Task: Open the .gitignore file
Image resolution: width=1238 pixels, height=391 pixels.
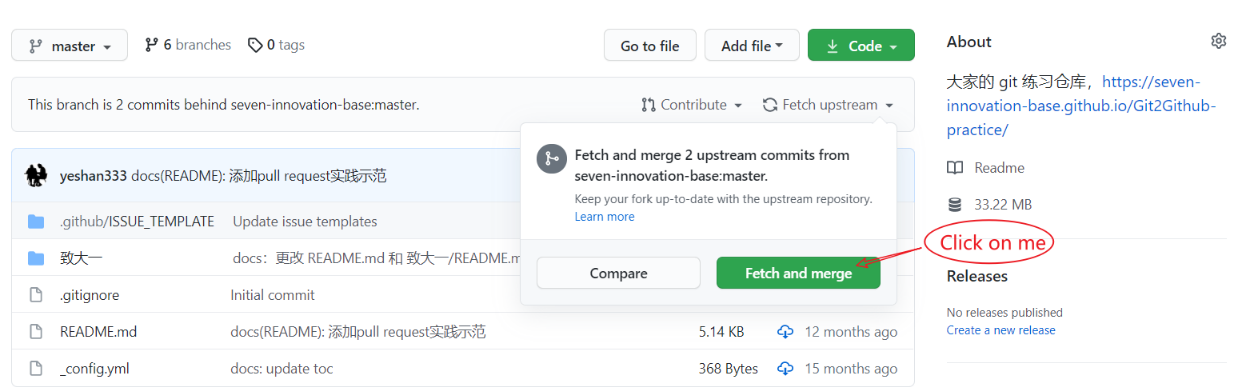Action: (x=90, y=295)
